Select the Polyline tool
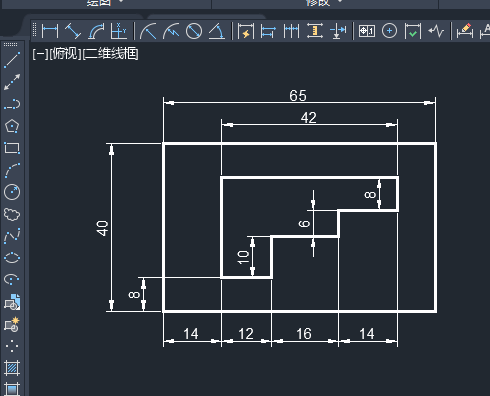This screenshot has width=490, height=396. [x=12, y=104]
